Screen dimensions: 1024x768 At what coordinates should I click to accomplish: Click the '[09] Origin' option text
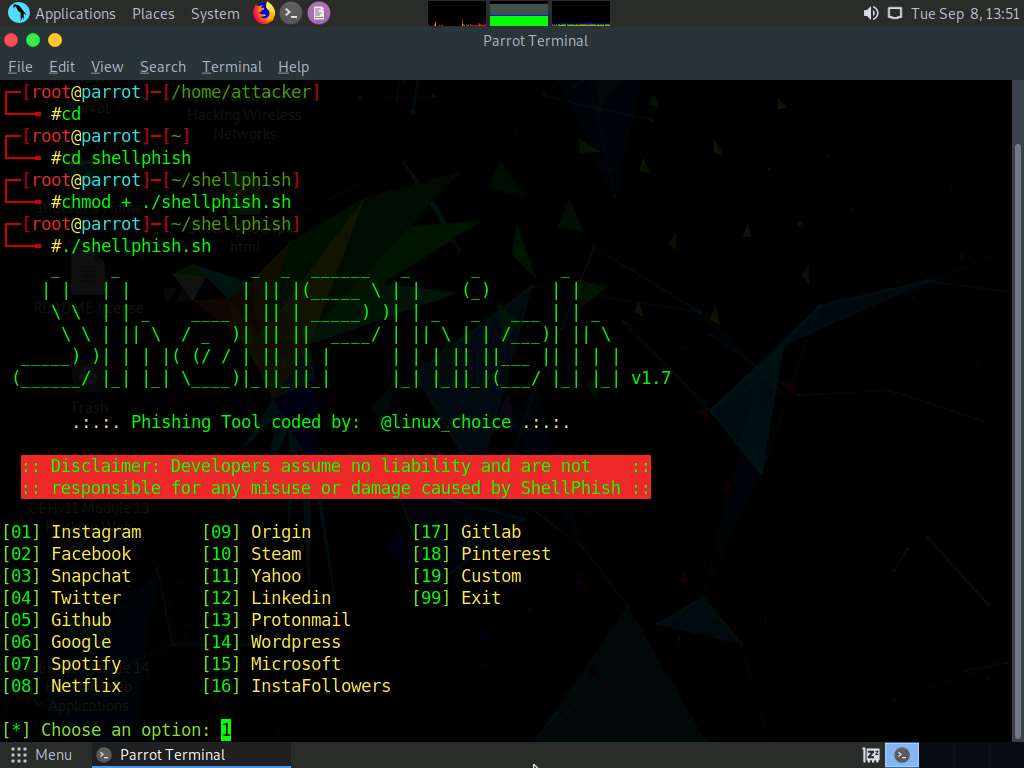pyautogui.click(x=257, y=532)
